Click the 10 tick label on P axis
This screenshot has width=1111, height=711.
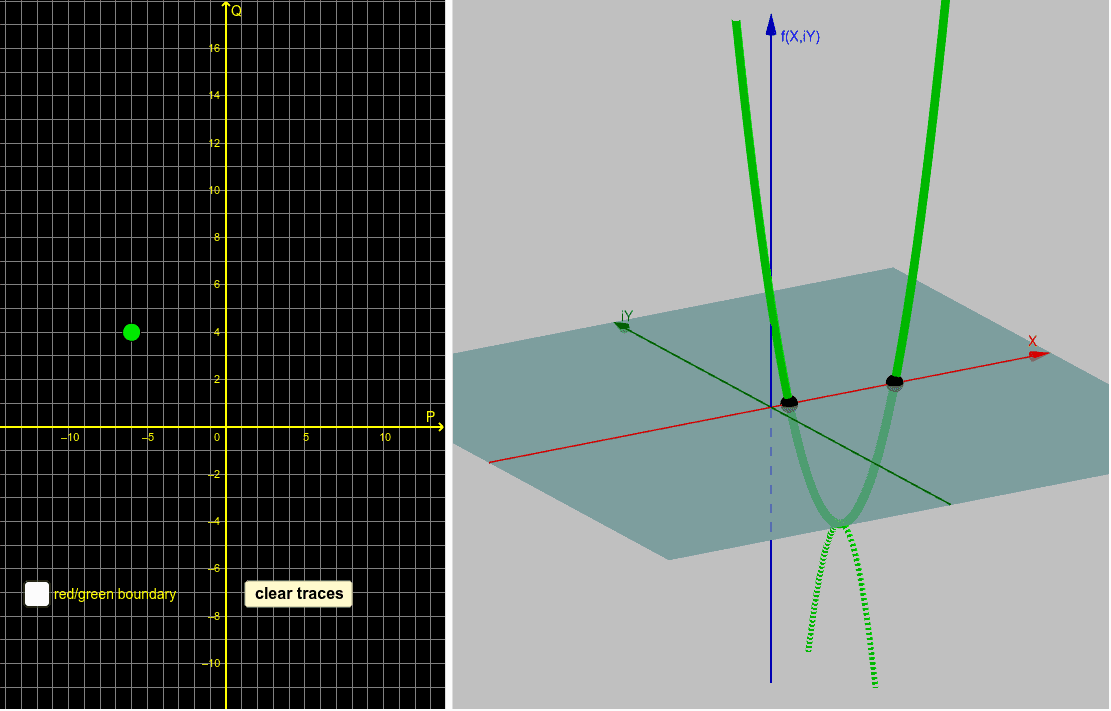click(x=385, y=437)
